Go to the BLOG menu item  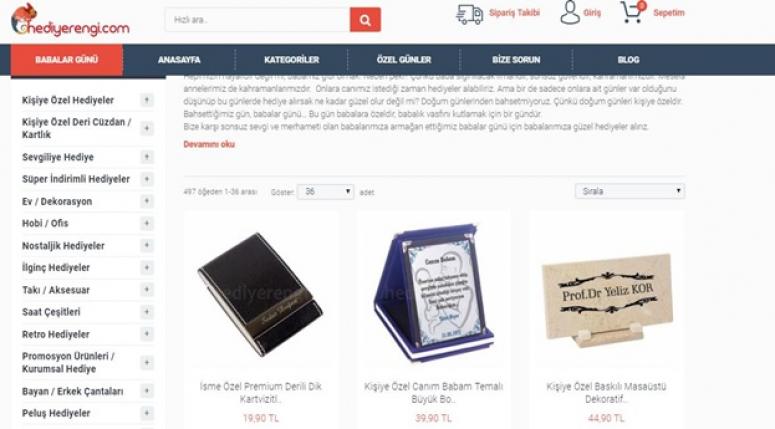coord(628,60)
